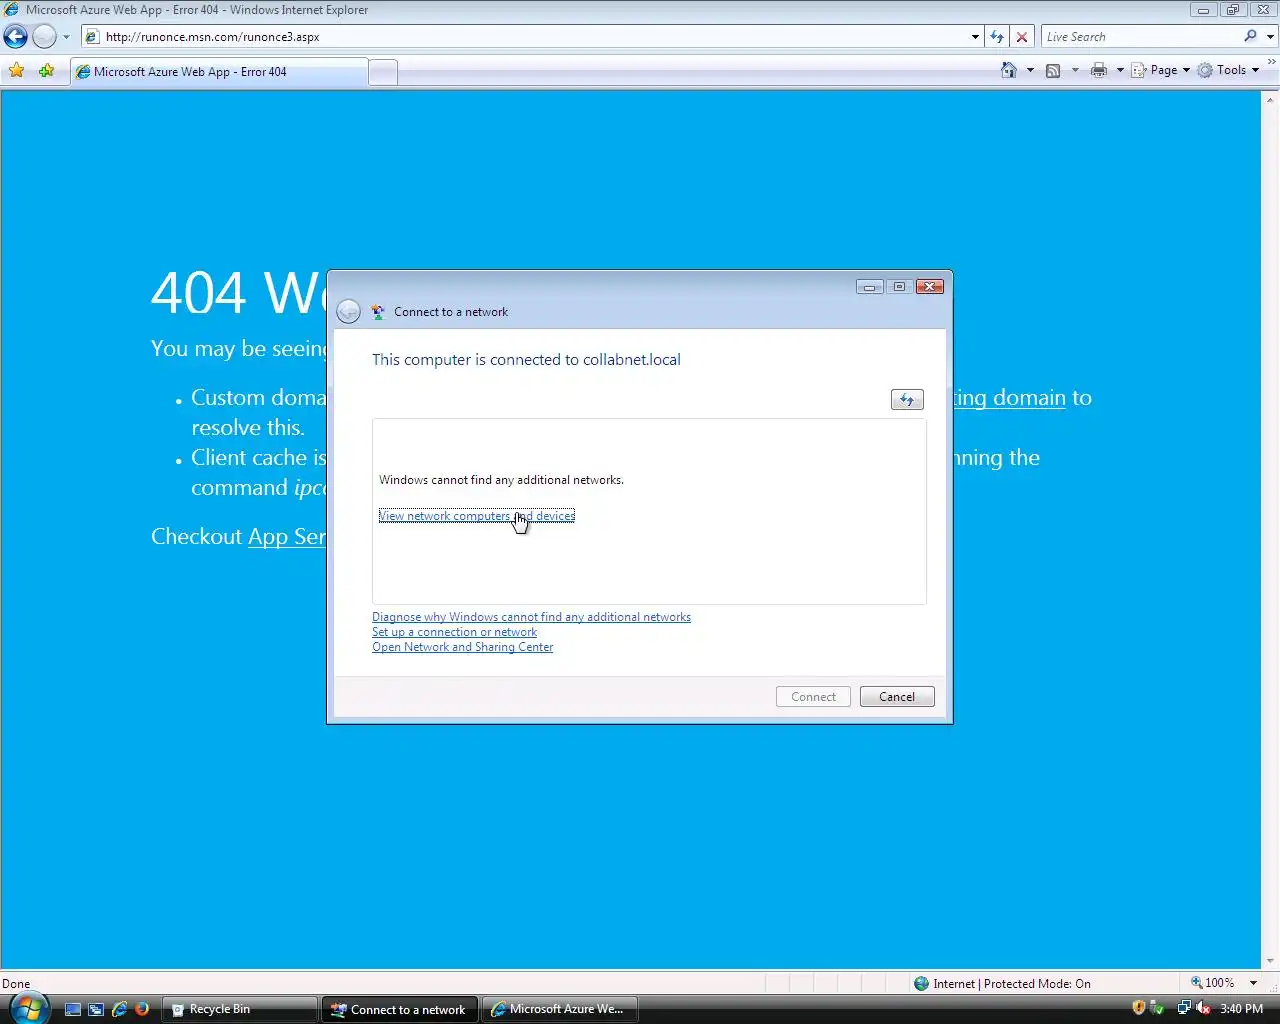
Task: Click the back arrow in Connect to a network
Action: pyautogui.click(x=348, y=312)
